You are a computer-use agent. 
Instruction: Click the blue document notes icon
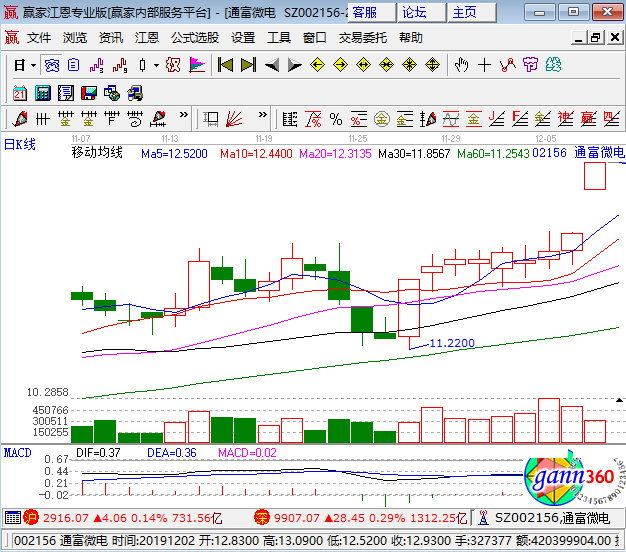click(x=73, y=65)
